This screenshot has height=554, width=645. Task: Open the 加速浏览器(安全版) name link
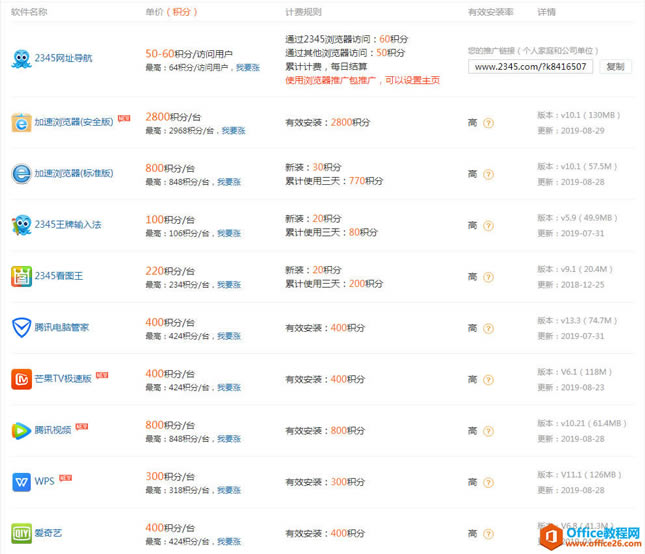74,122
